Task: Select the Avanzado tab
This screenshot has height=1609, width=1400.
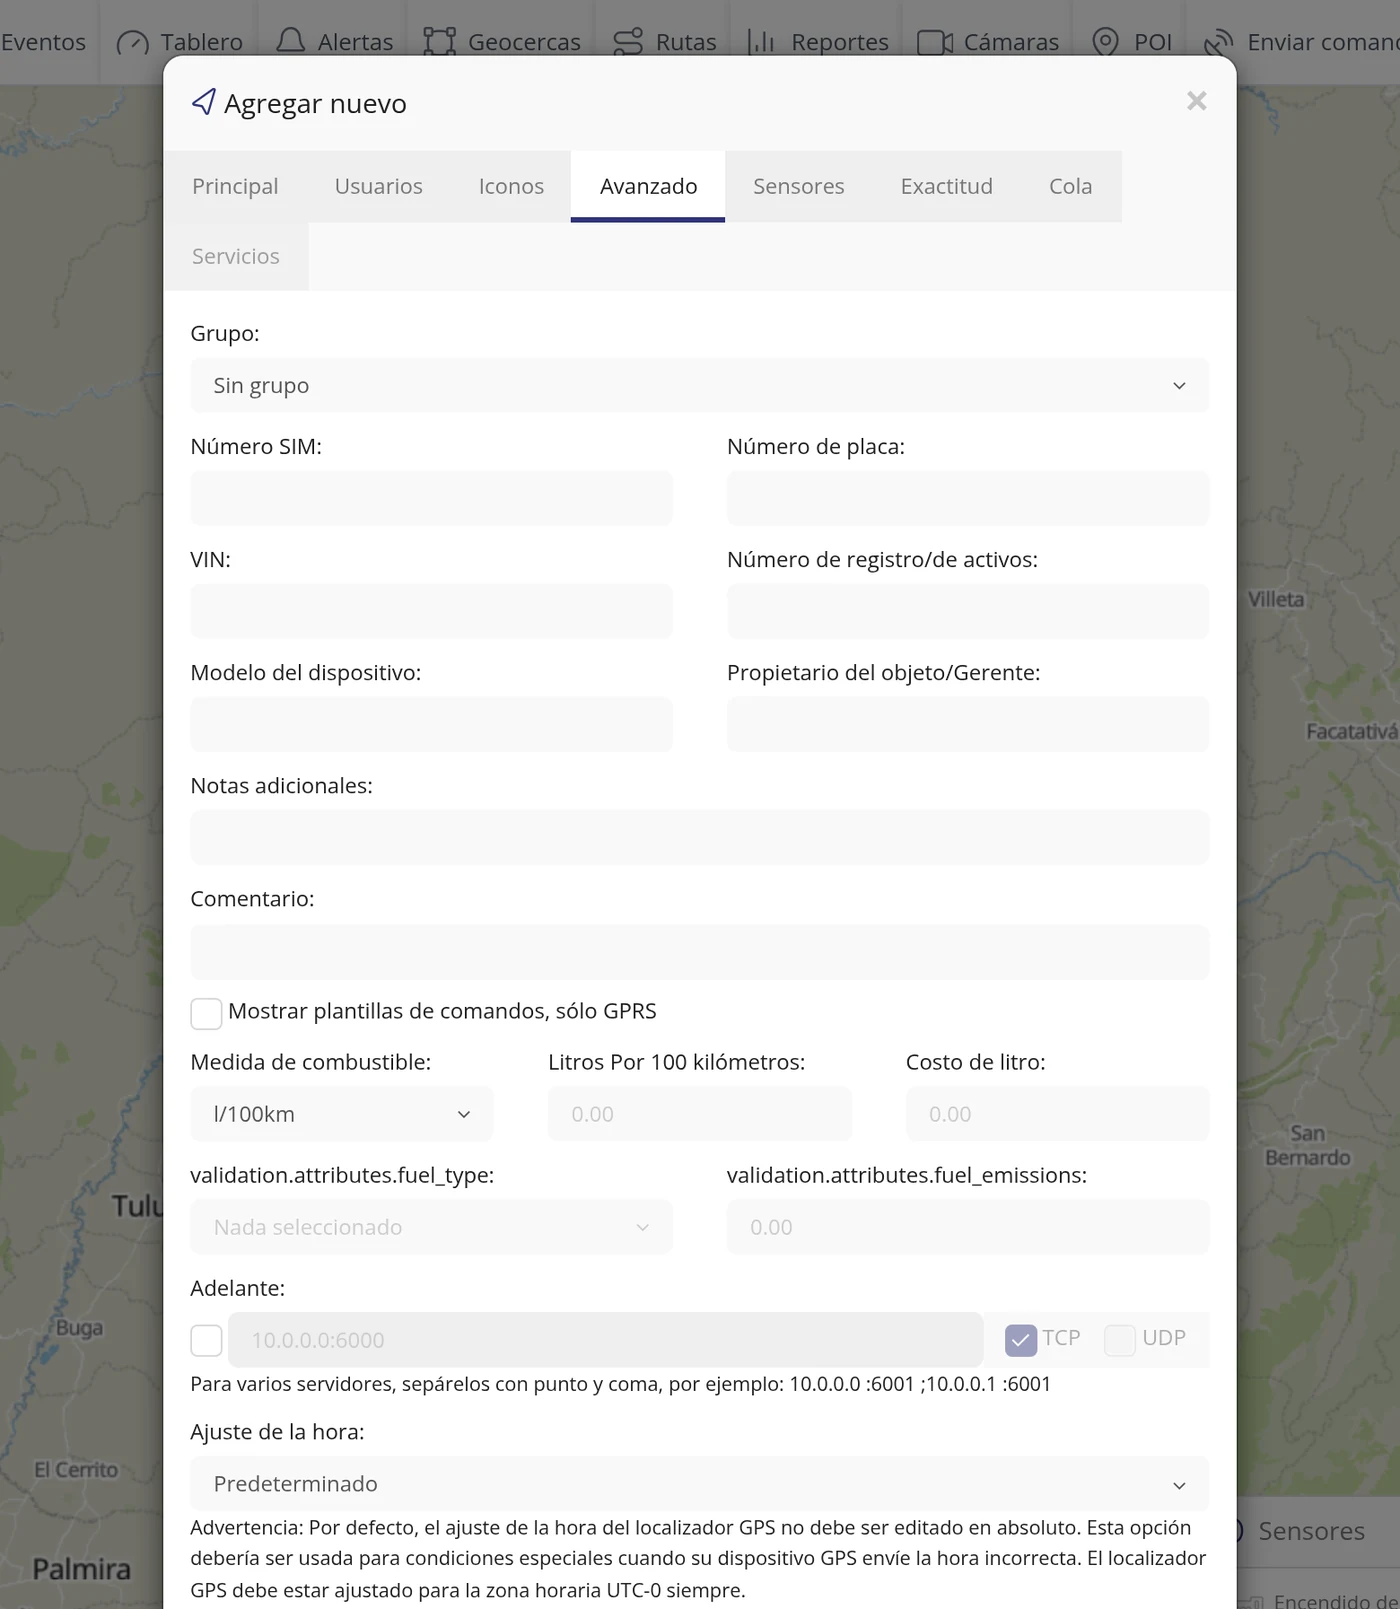Action: 648,186
